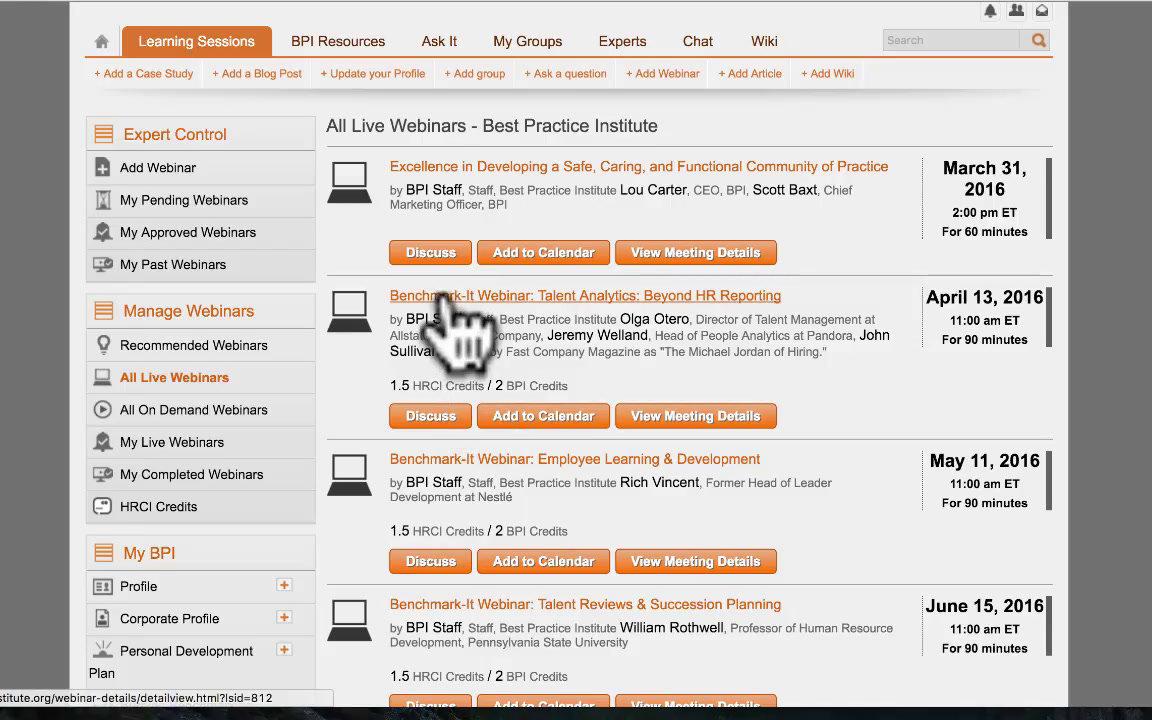Click the Update your Profile link

[372, 73]
